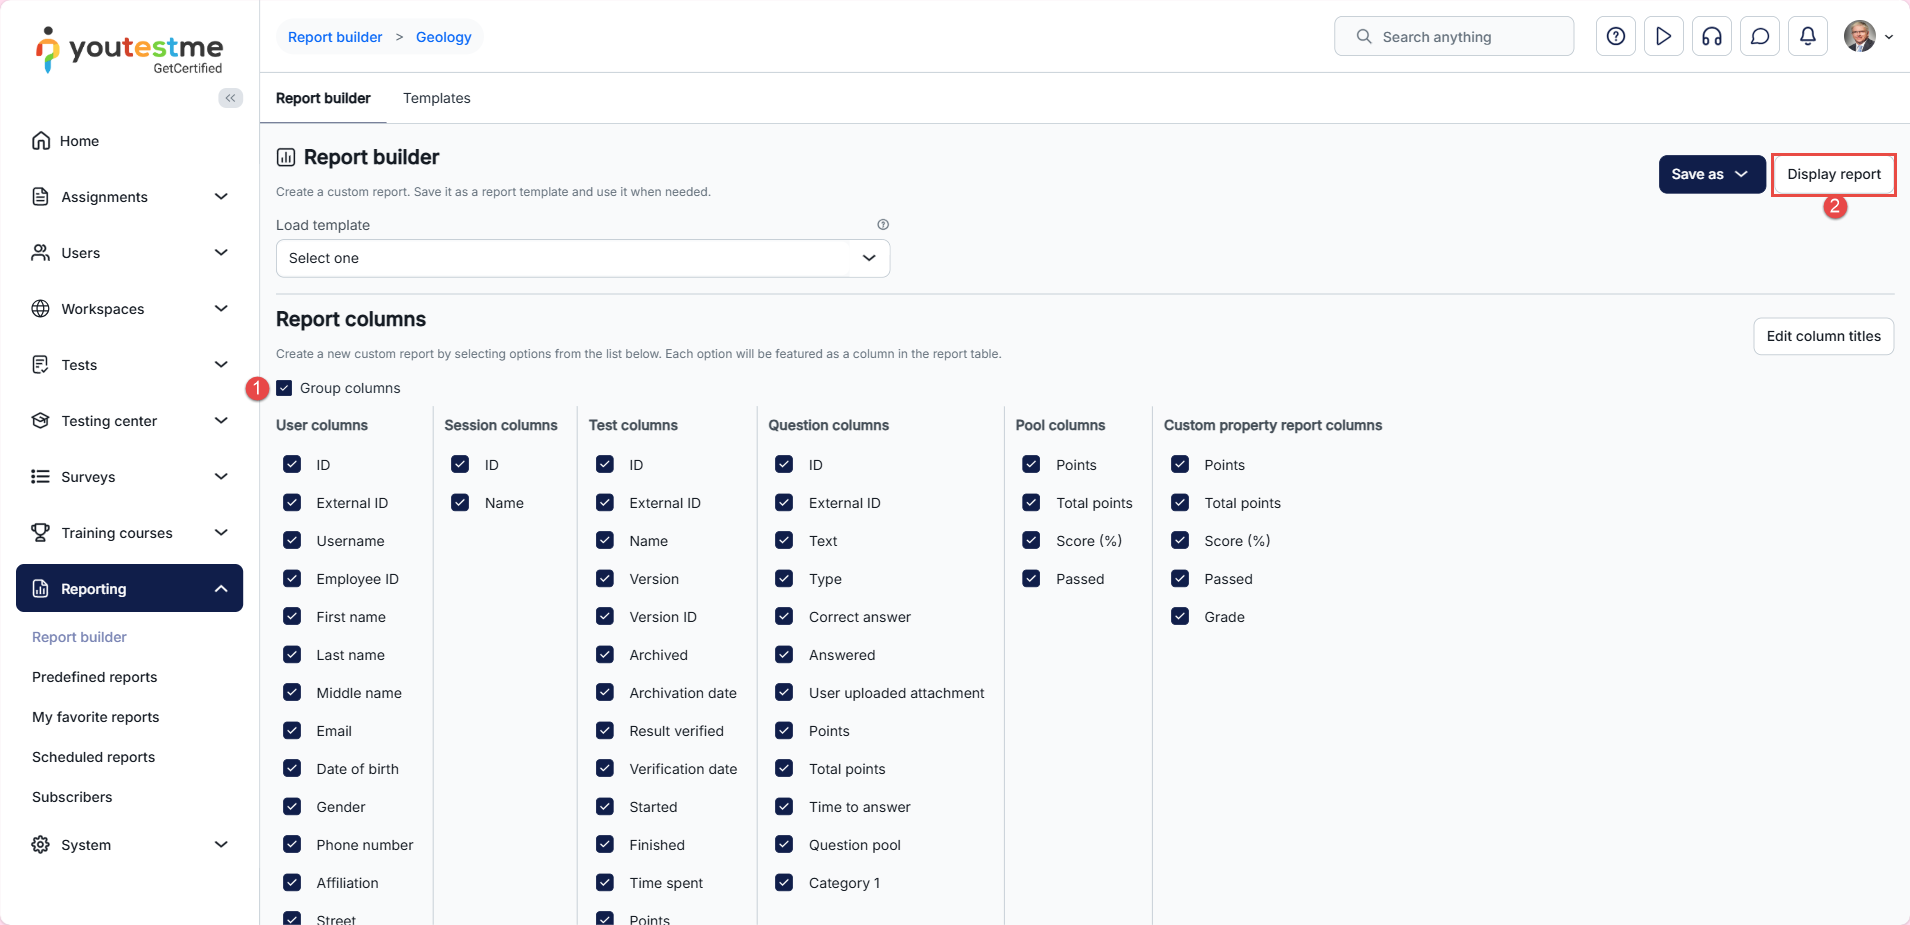Viewport: 1910px width, 925px height.
Task: Open the user profile avatar menu
Action: (1866, 37)
